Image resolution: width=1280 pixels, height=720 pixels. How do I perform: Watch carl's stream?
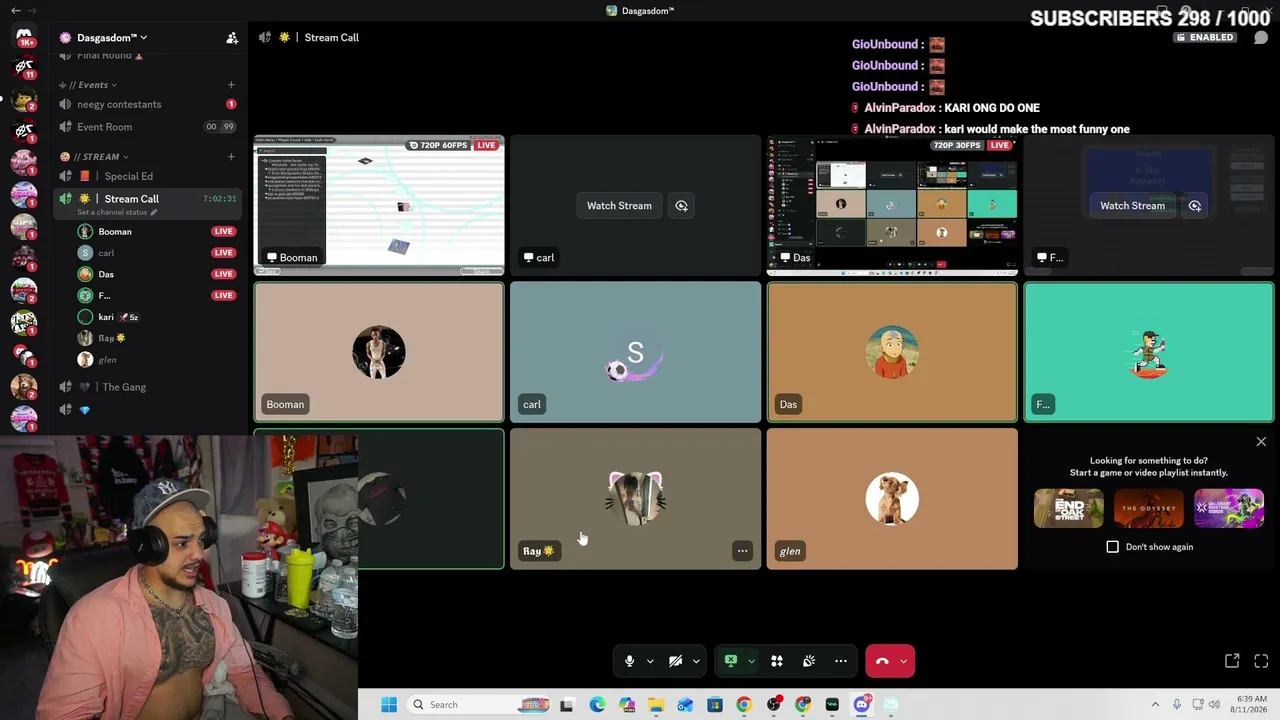[619, 206]
